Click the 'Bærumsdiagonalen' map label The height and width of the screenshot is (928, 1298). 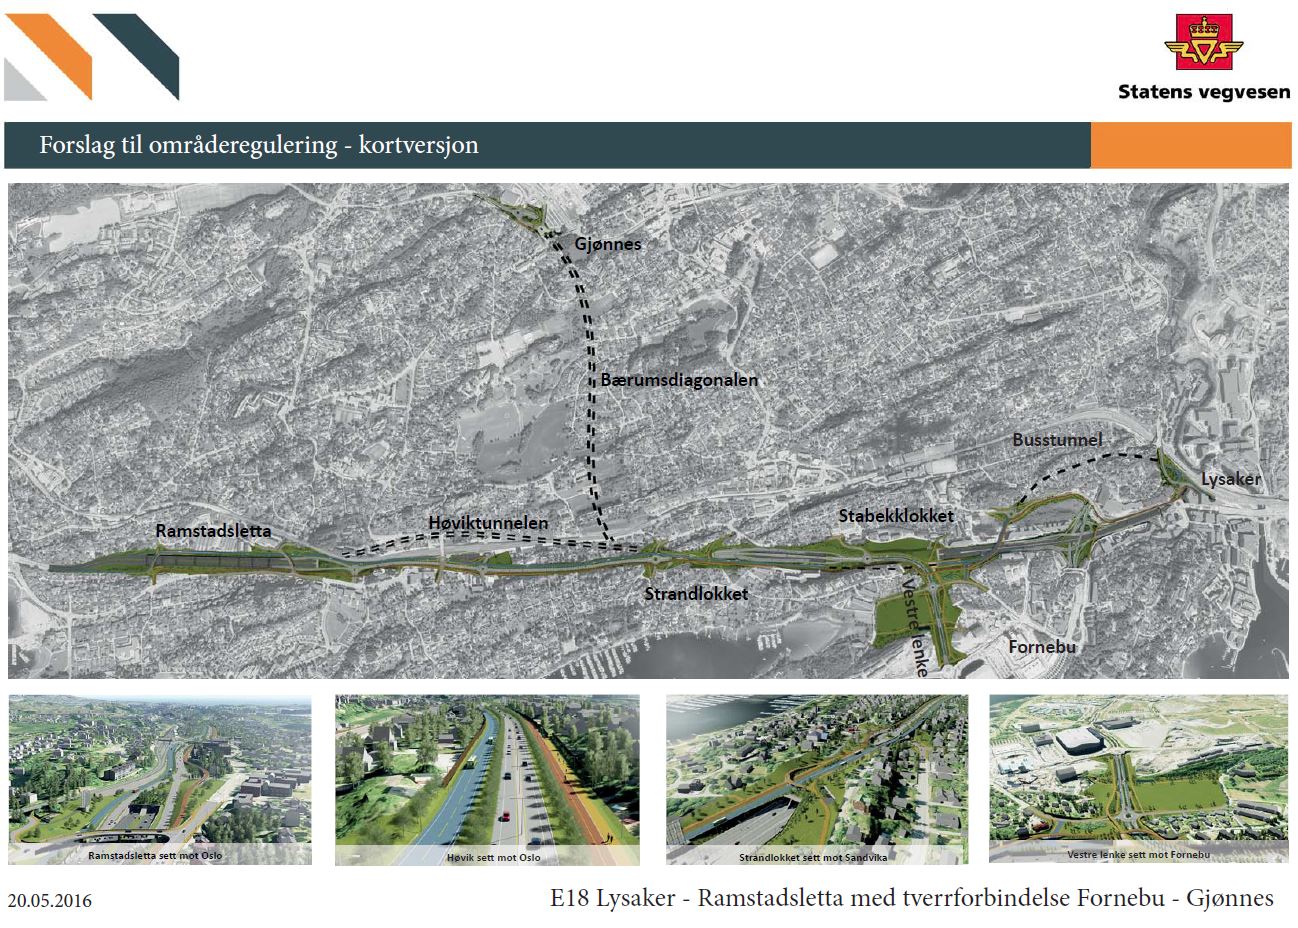(x=680, y=380)
